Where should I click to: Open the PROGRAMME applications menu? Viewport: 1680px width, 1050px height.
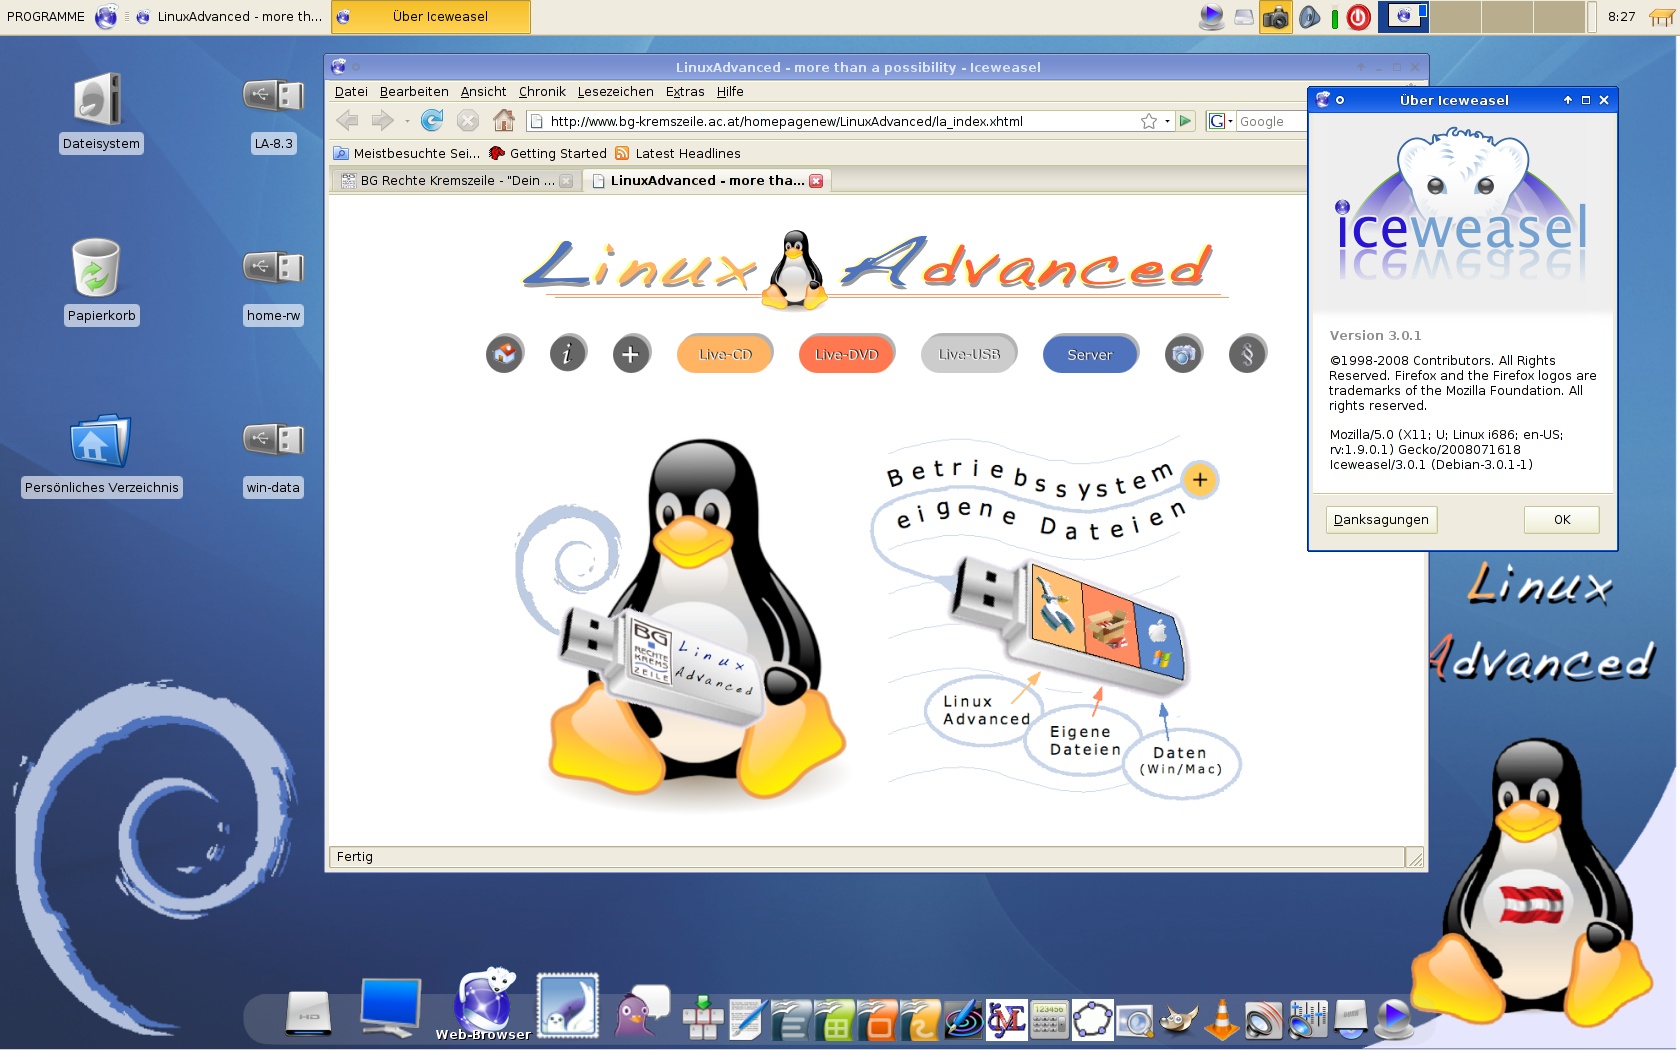click(x=46, y=17)
